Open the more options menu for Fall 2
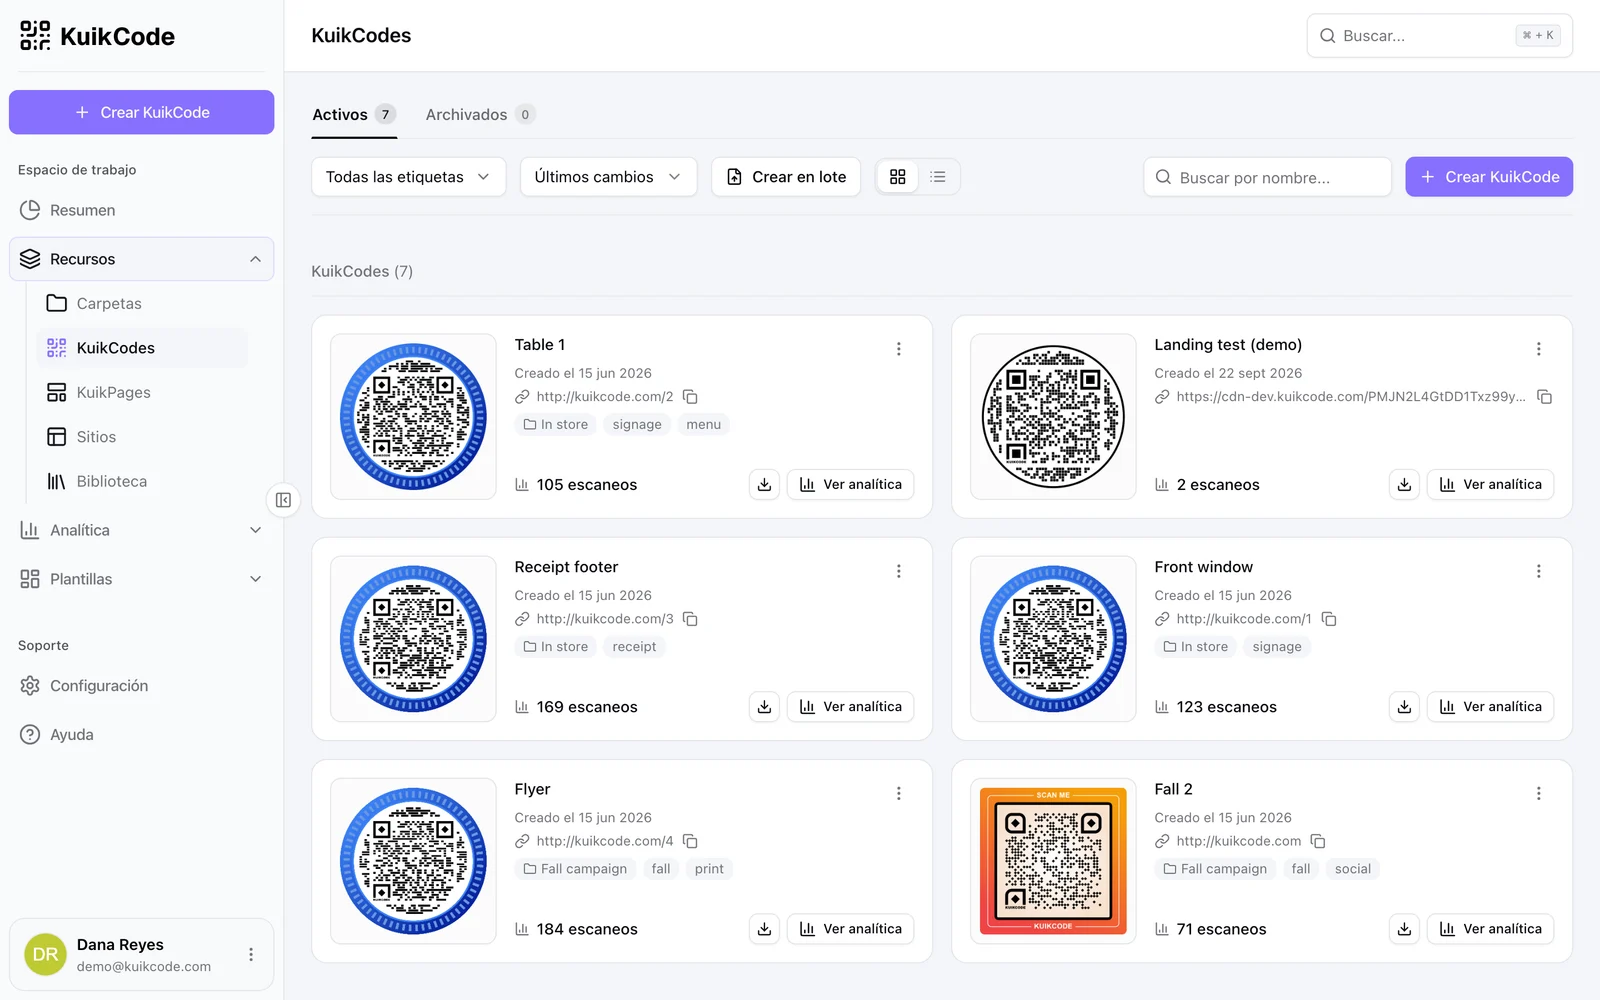Screen dimensions: 1600x1000 (1538, 793)
